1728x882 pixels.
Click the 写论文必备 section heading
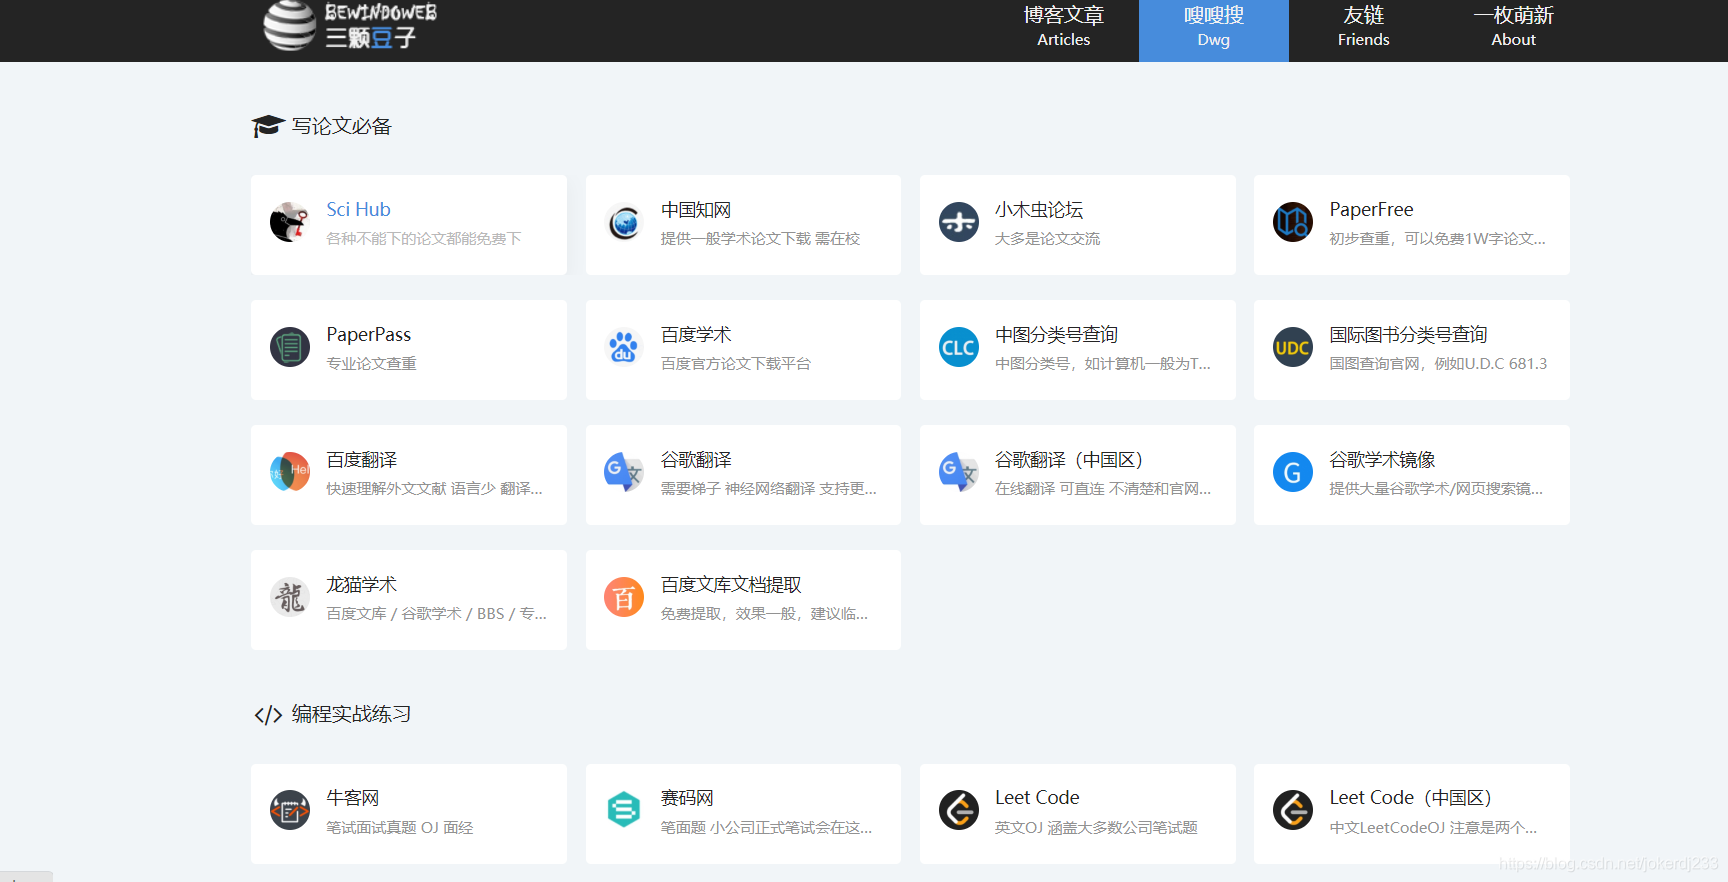coord(342,127)
